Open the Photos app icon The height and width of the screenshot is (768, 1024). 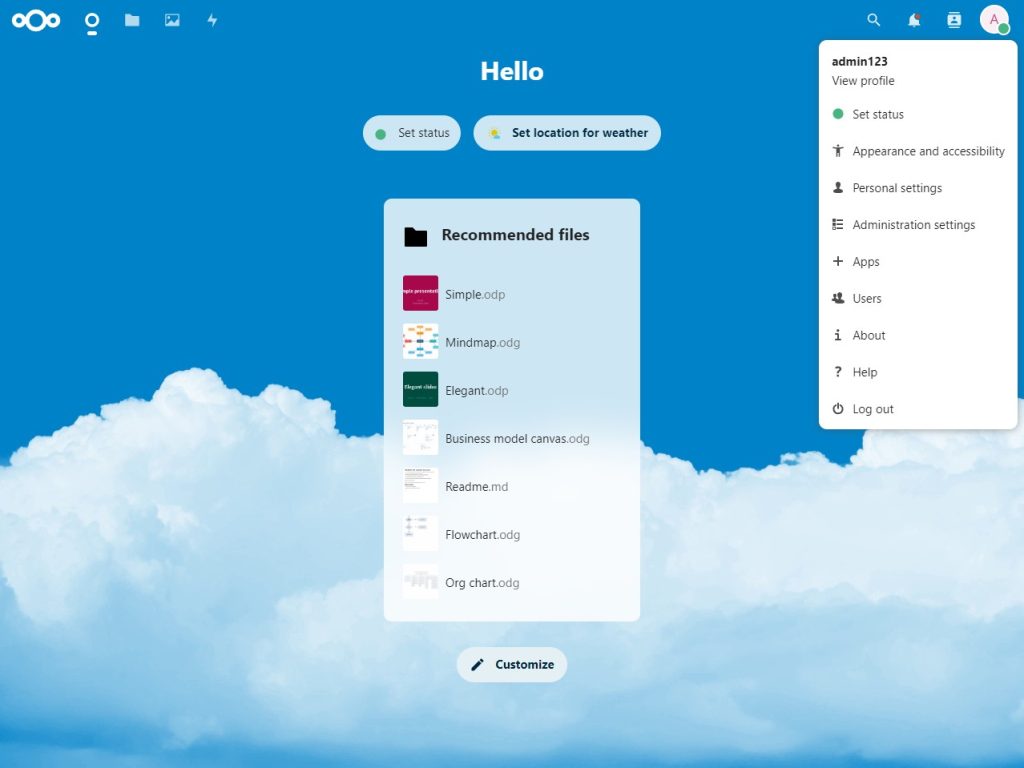pos(172,20)
